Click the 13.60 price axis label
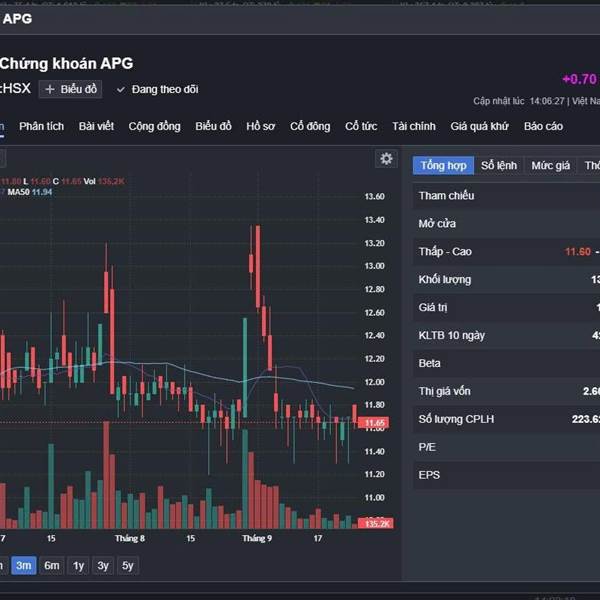Image resolution: width=600 pixels, height=600 pixels. coord(374,196)
